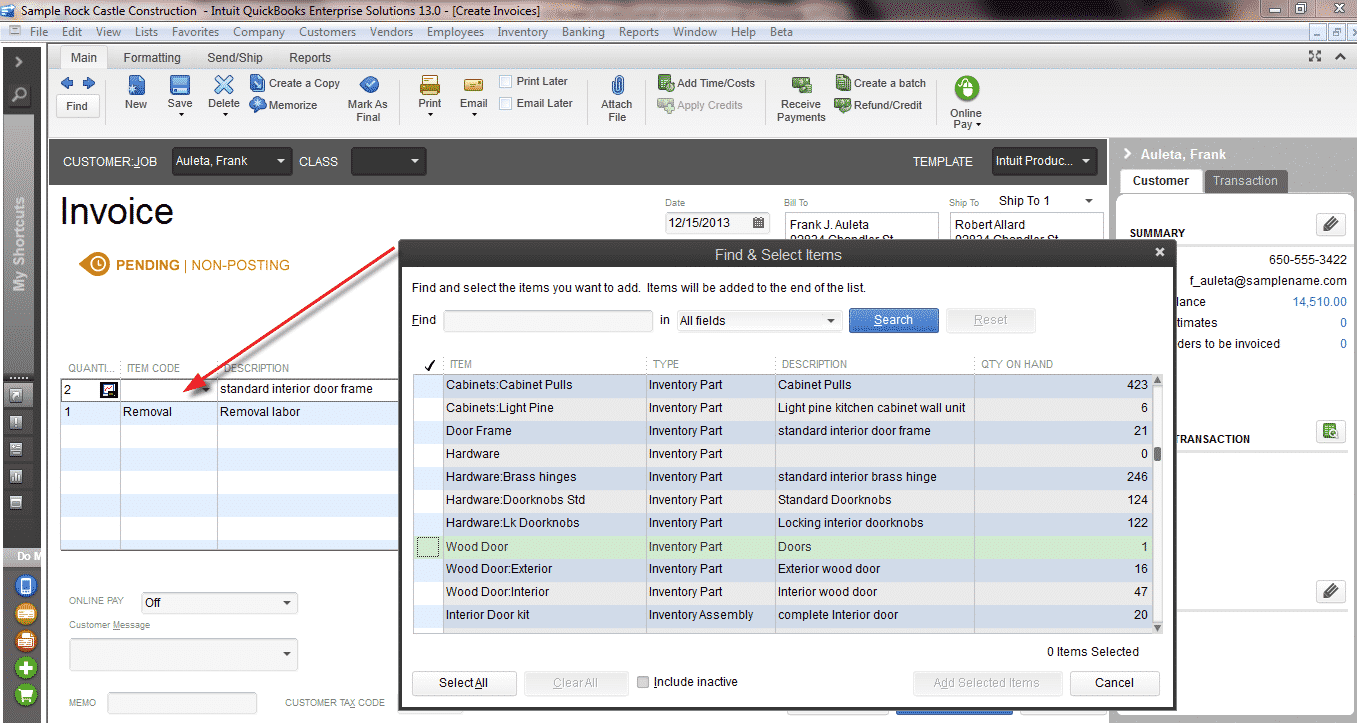Open the Customer:Job dropdown
Image resolution: width=1357 pixels, height=723 pixels.
(281, 161)
